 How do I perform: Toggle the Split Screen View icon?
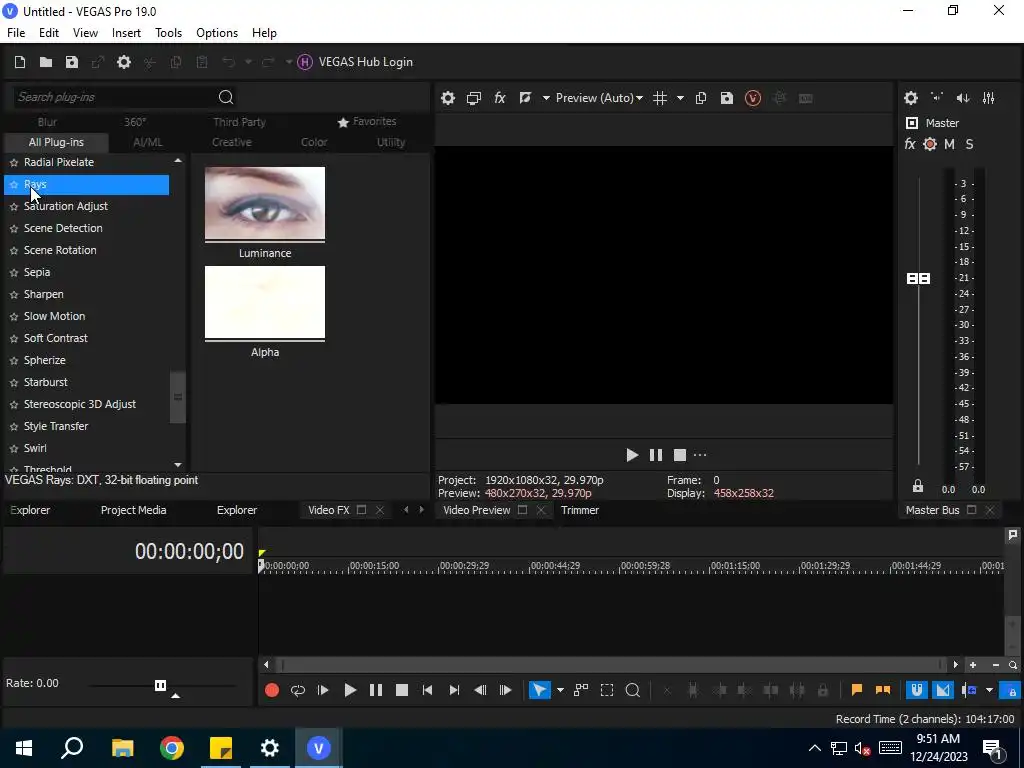point(525,98)
